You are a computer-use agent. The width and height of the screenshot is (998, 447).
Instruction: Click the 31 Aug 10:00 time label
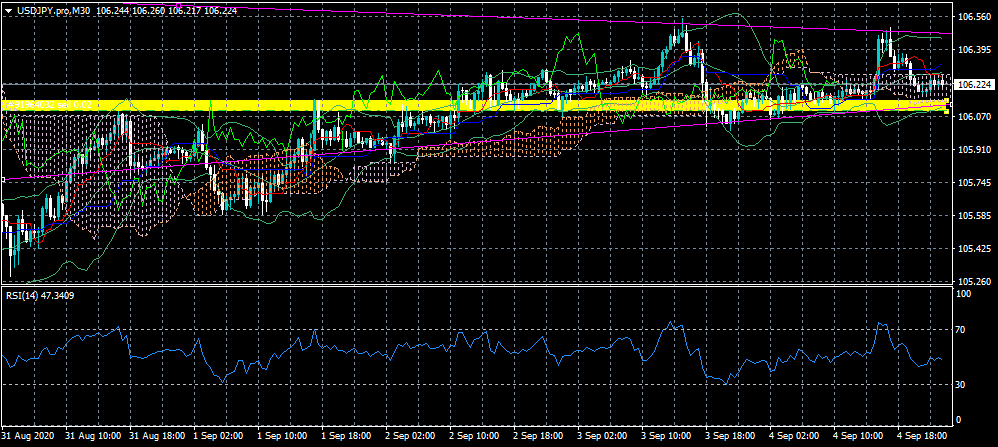[x=93, y=436]
